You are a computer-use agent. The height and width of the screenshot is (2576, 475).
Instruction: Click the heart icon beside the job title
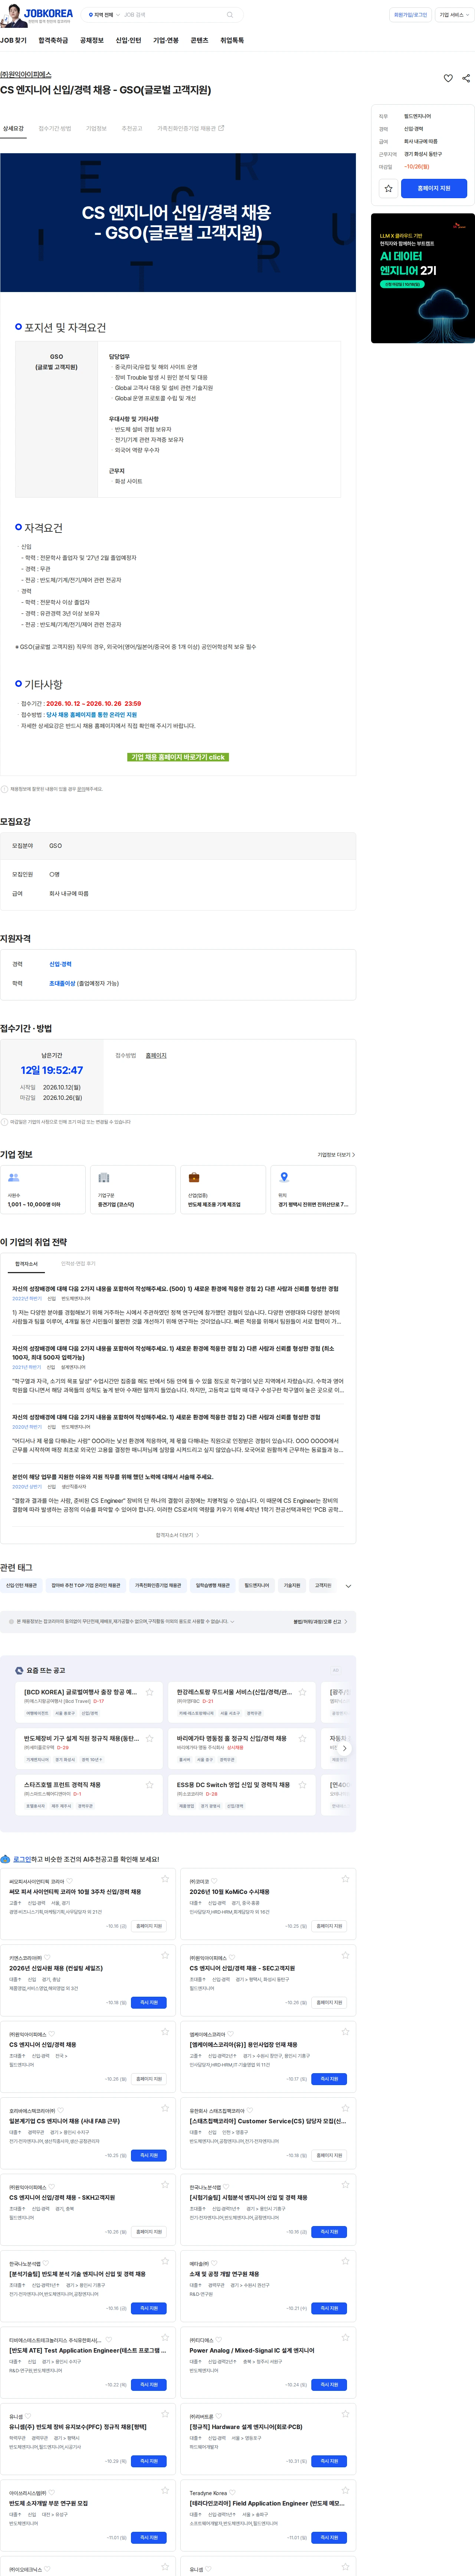[448, 78]
